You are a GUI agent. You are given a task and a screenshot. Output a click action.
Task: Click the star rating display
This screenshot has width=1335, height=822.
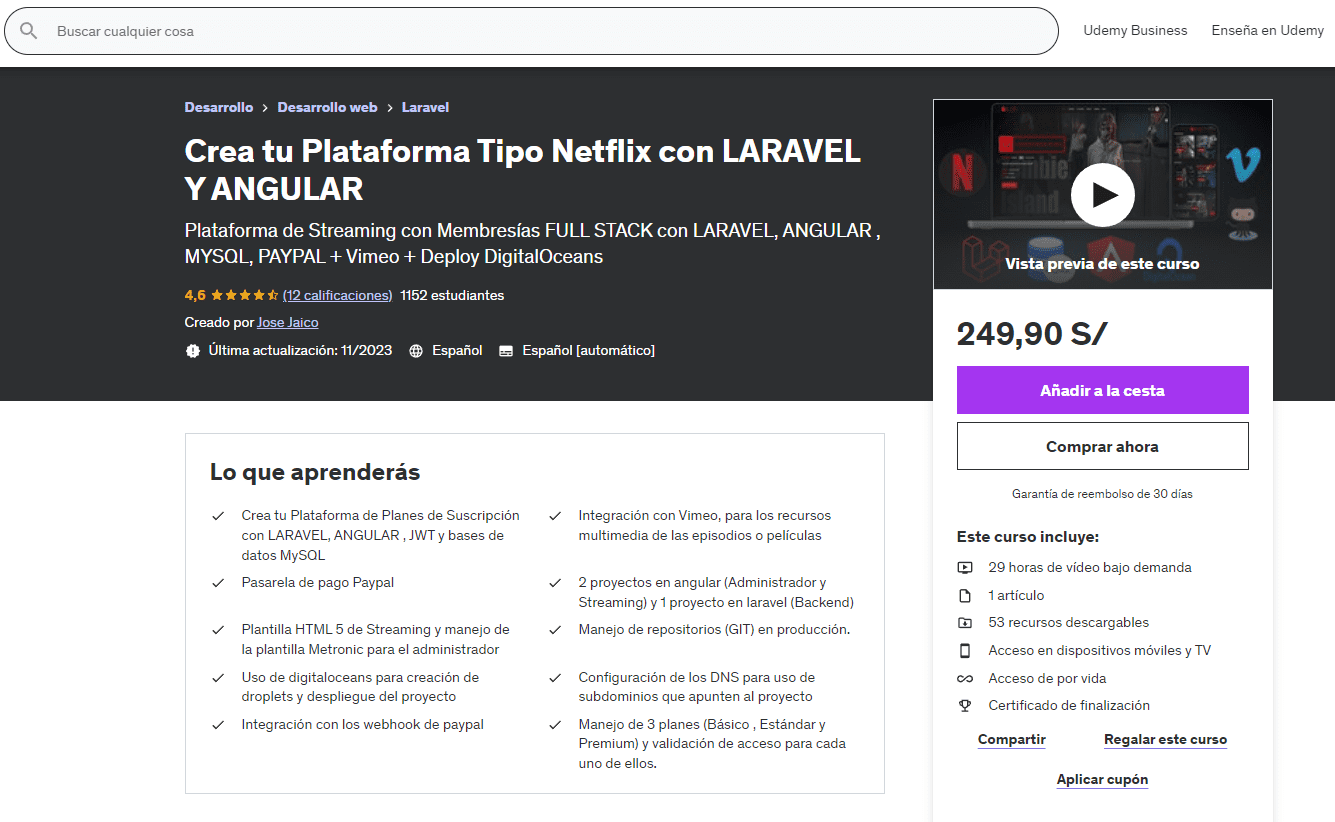coord(244,296)
